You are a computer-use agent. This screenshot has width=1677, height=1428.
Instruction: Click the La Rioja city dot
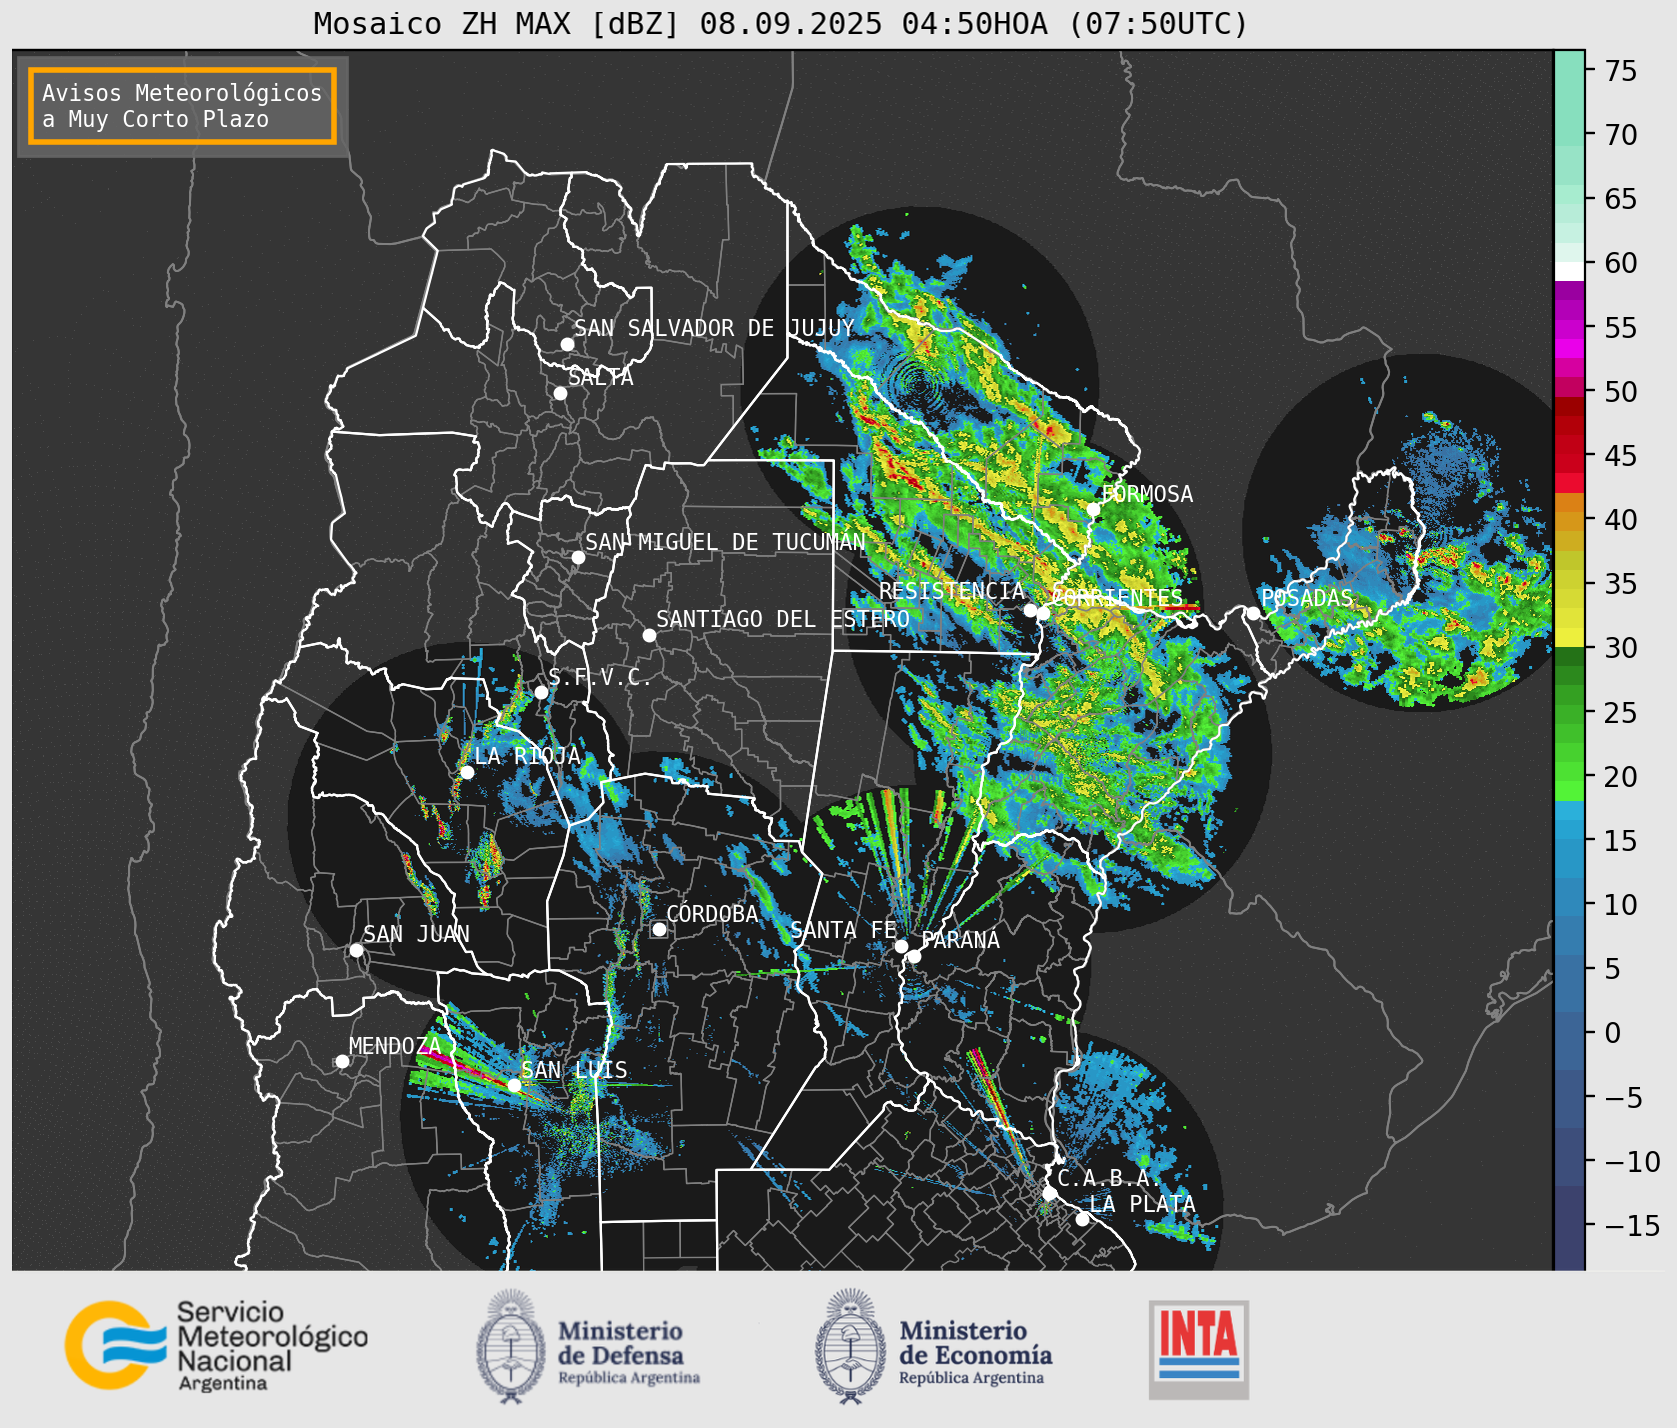467,772
